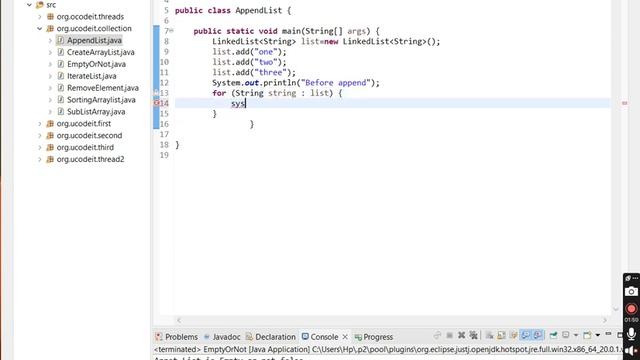Expand the org.ucodeit.first package
The width and height of the screenshot is (640, 360).
[x=40, y=124]
